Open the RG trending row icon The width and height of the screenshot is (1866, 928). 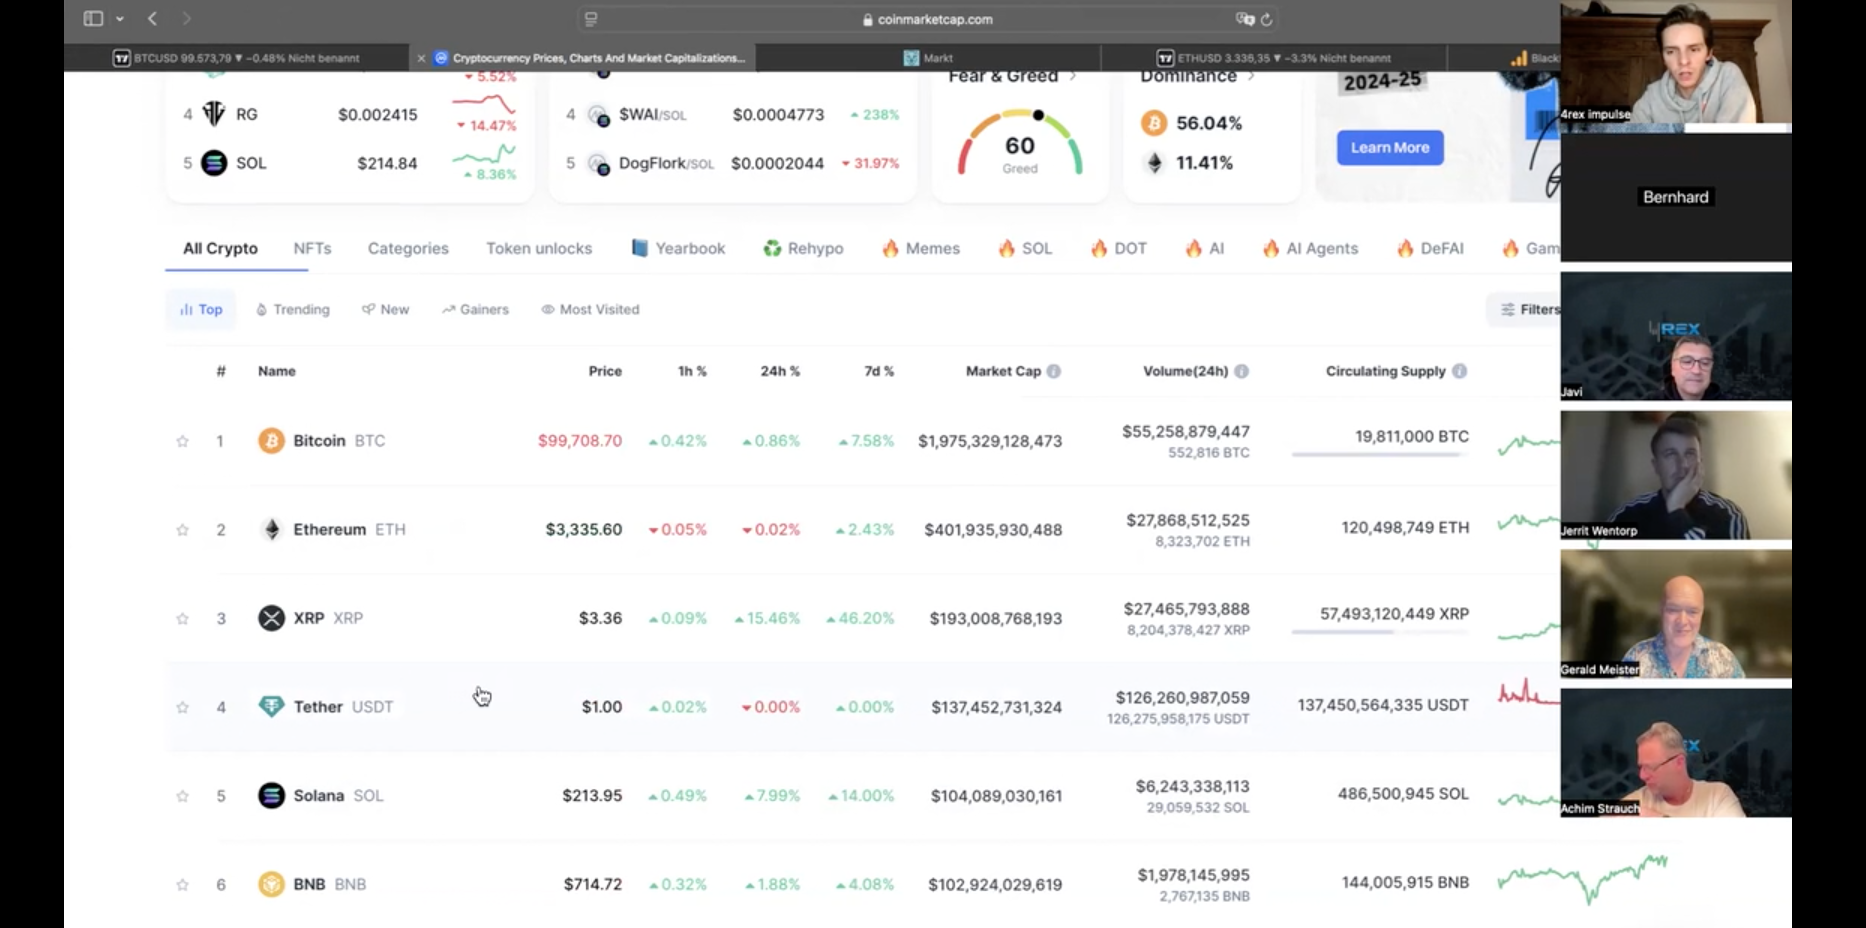pyautogui.click(x=214, y=114)
